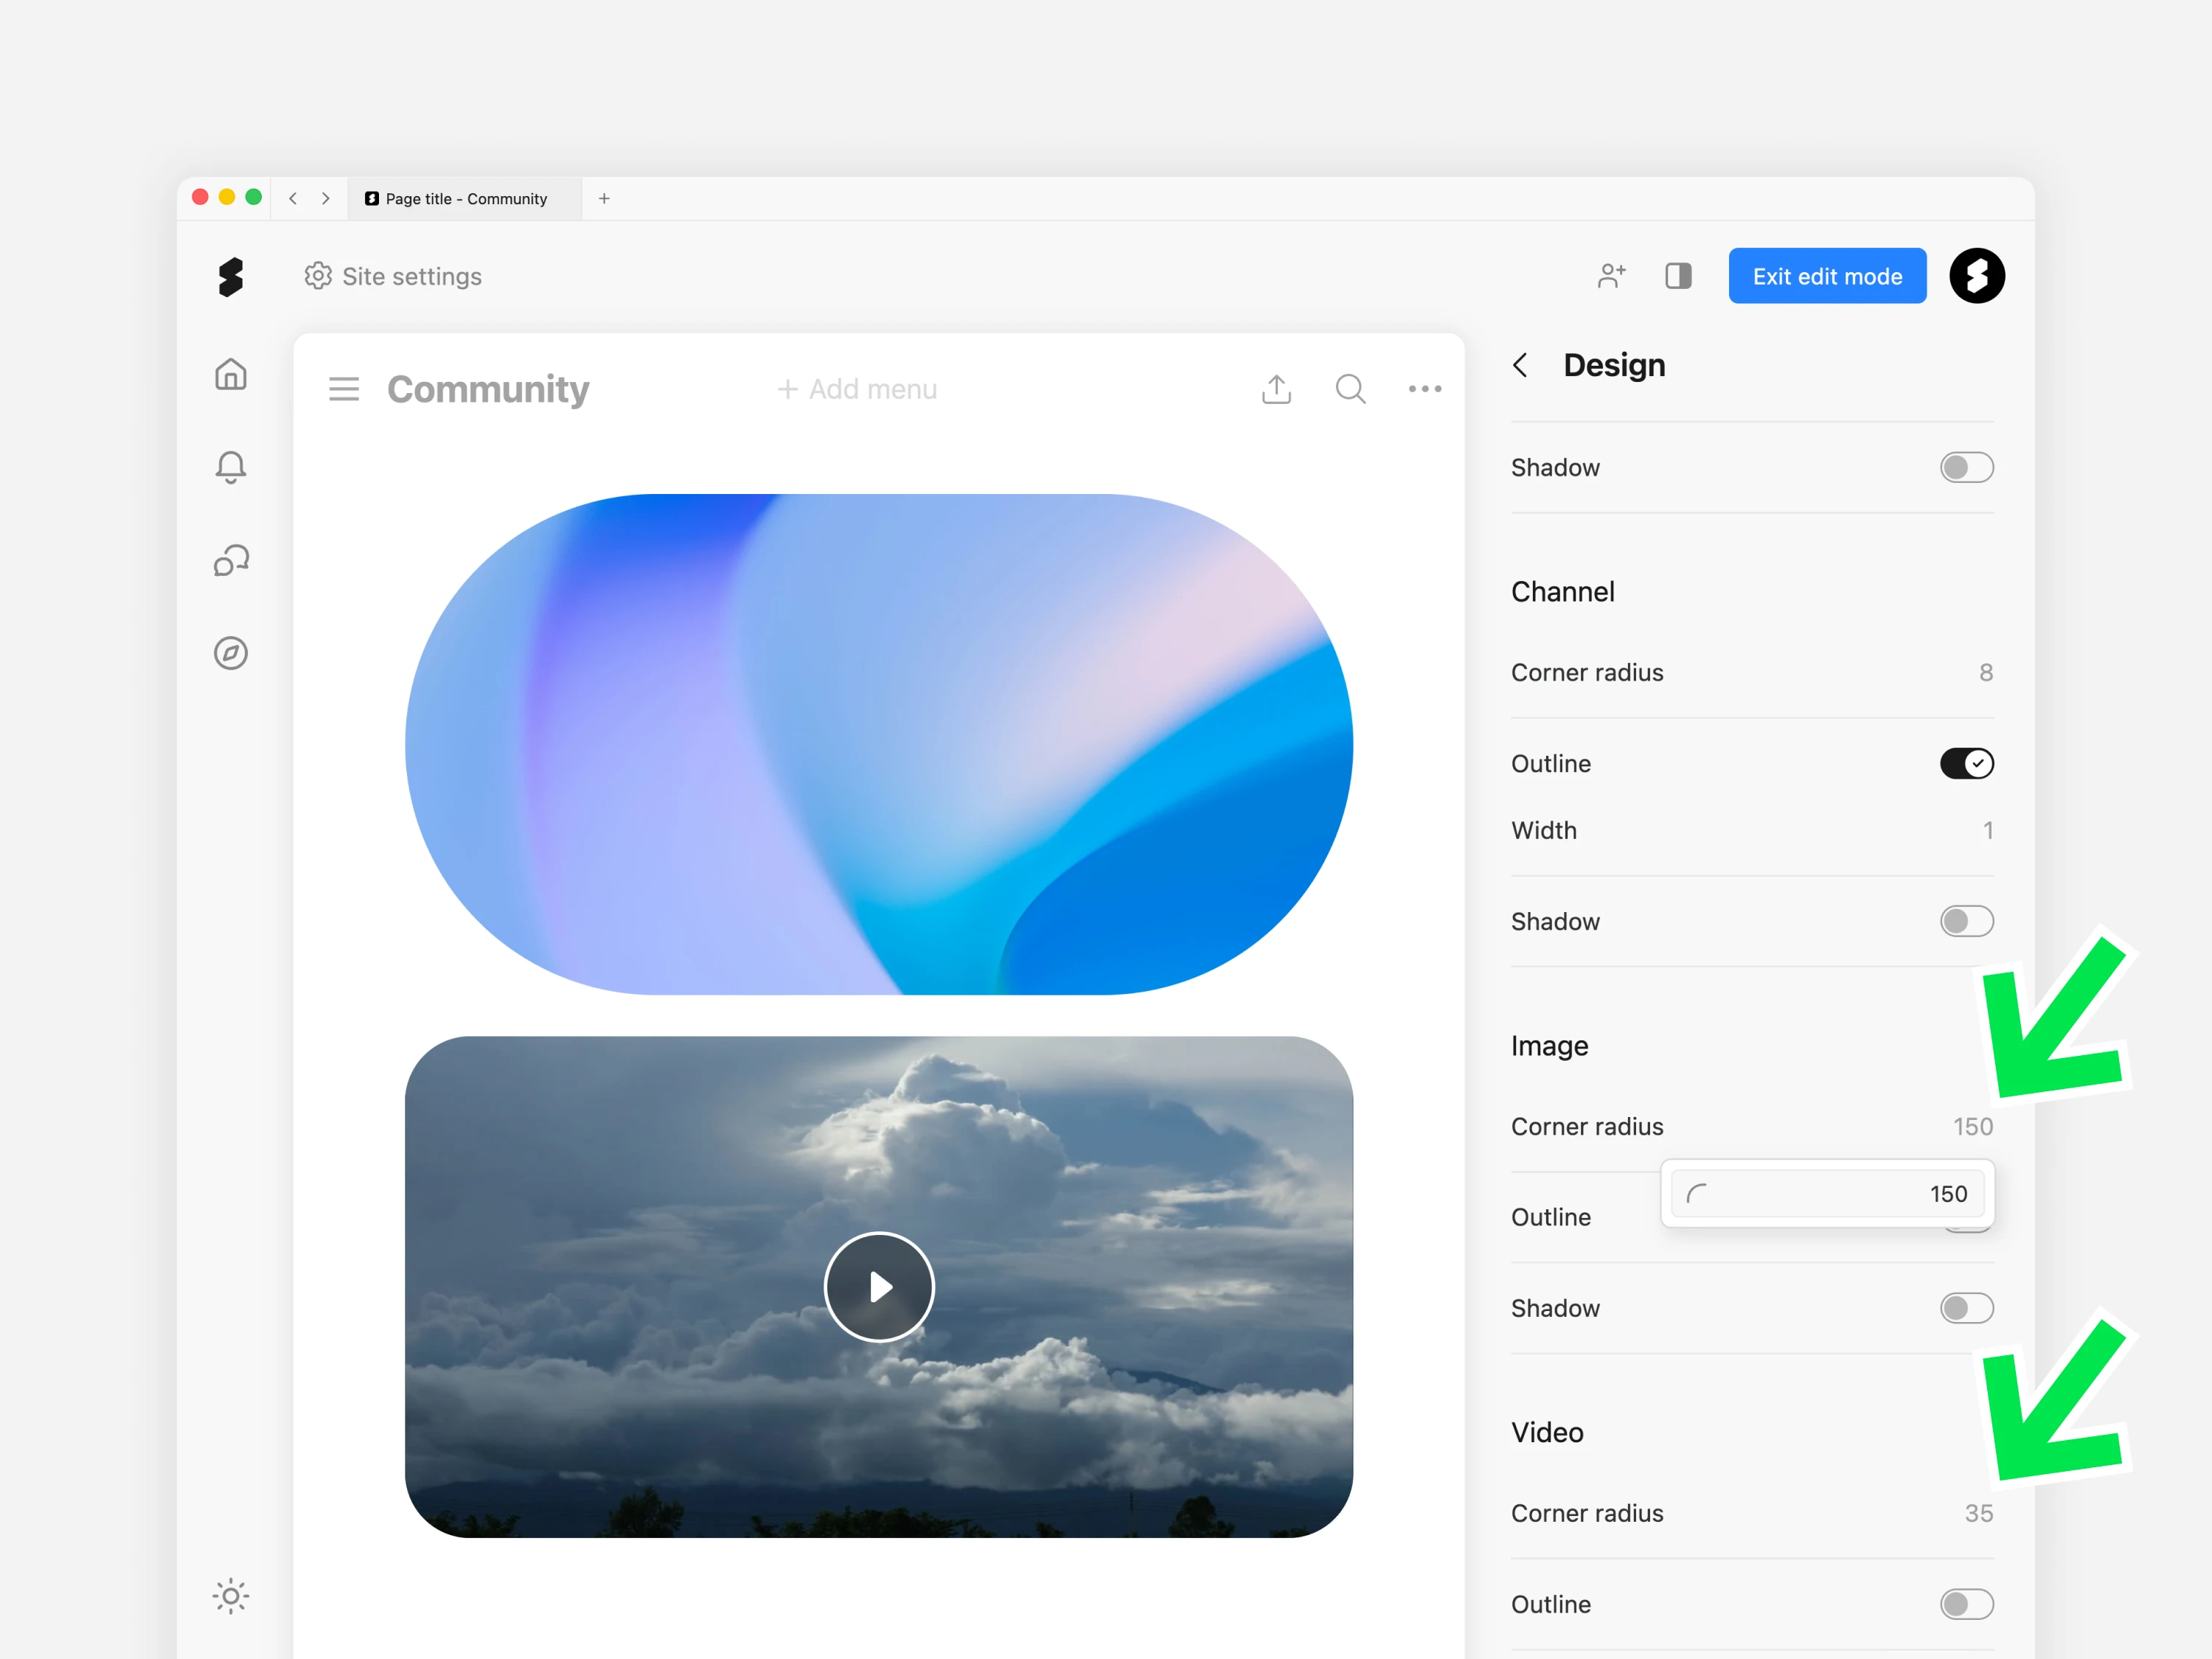The image size is (2212, 1659).
Task: Open notifications bell in sidebar
Action: coord(231,466)
